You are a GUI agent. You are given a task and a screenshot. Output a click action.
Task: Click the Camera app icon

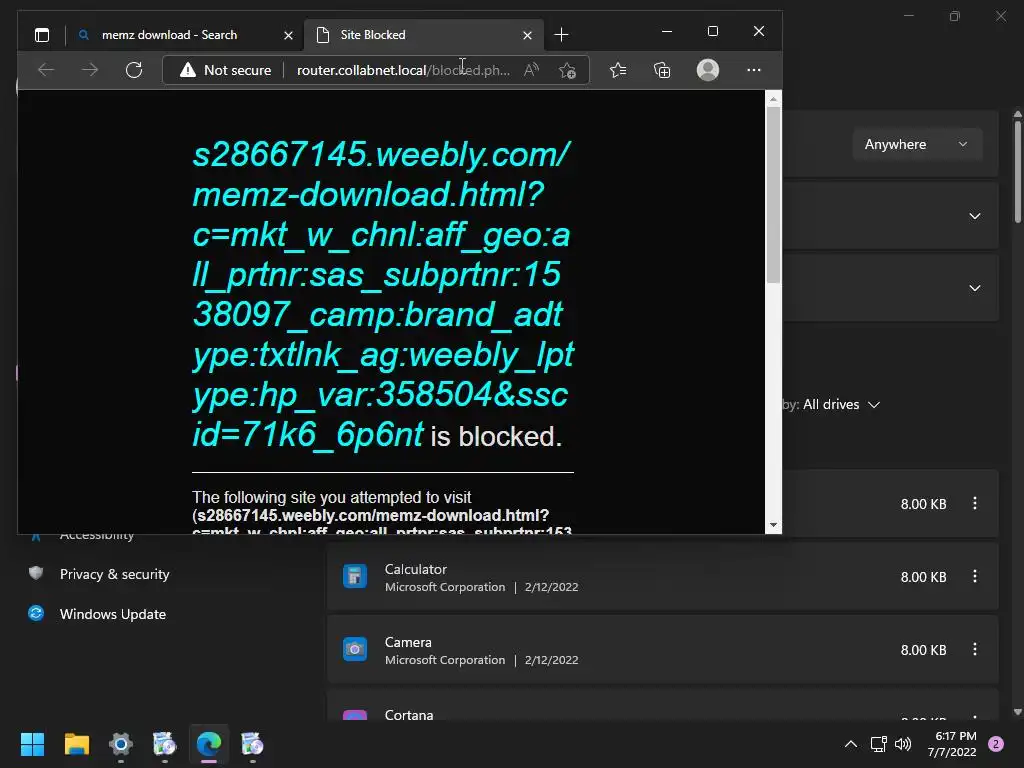[355, 649]
